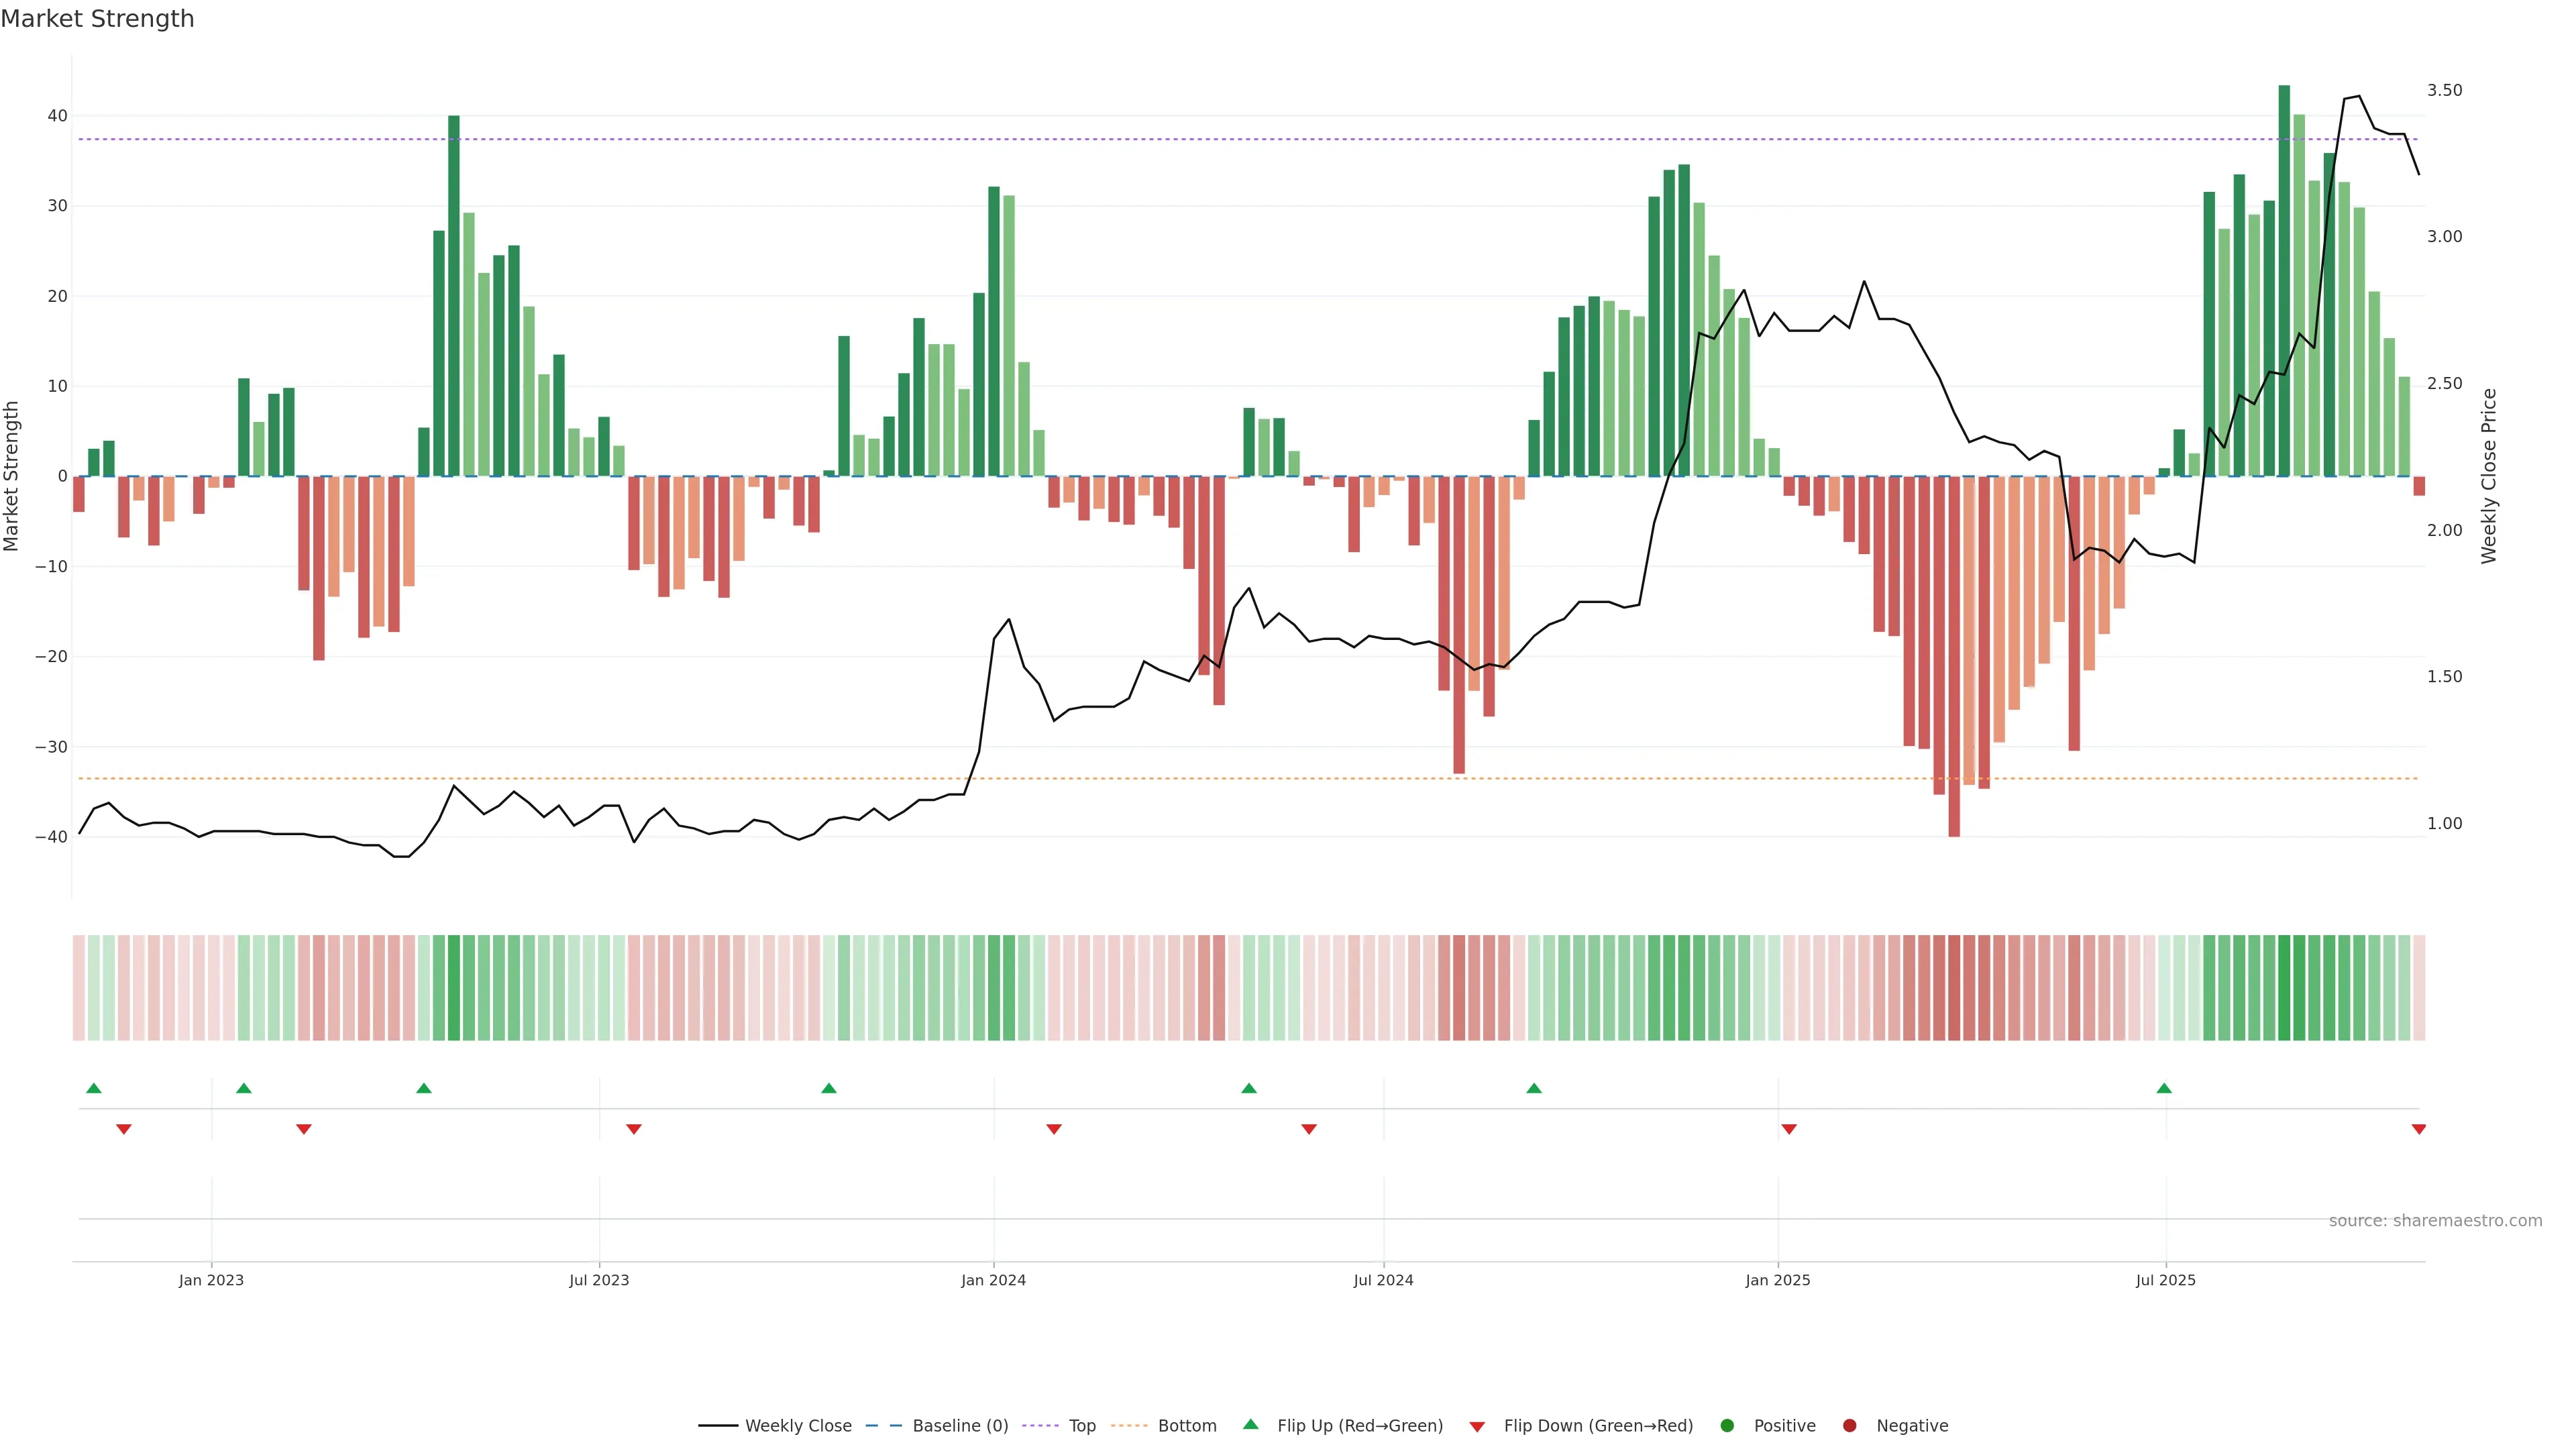This screenshot has height=1449, width=2576.
Task: Click the first green flip-up triangle marker
Action: 94,1088
